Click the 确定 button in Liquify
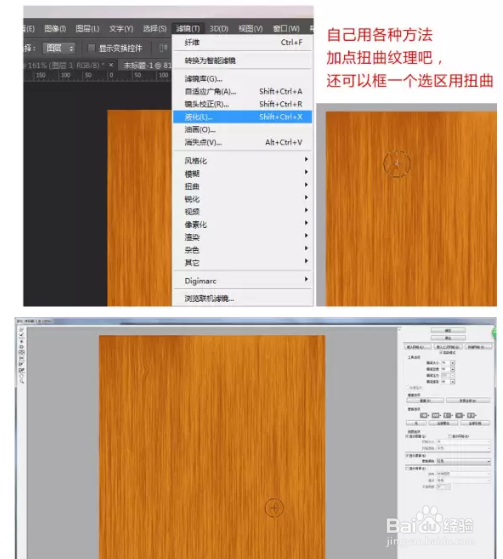This screenshot has height=559, width=503. pyautogui.click(x=448, y=330)
